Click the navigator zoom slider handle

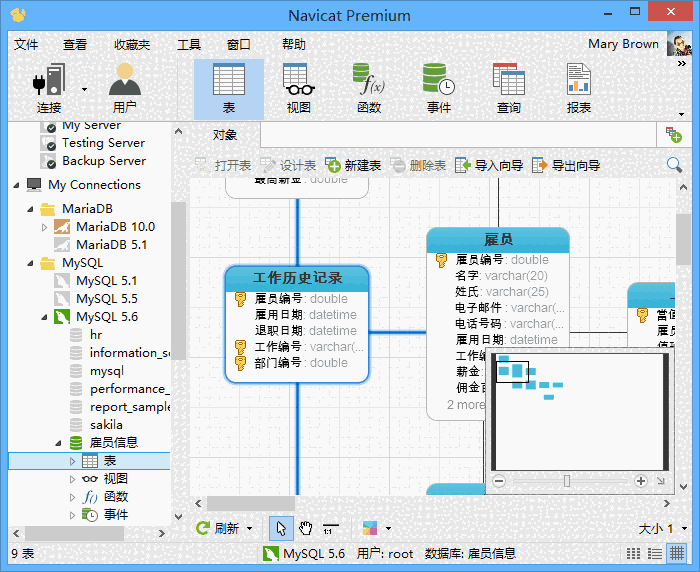(567, 481)
